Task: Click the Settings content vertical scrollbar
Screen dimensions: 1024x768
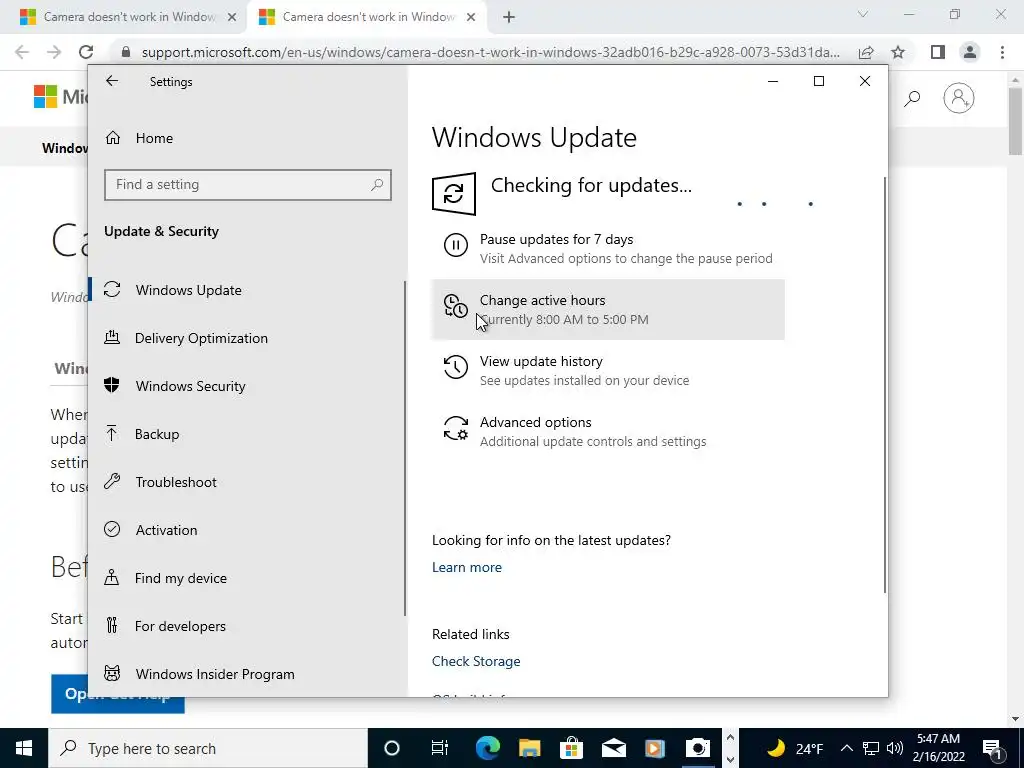Action: (x=885, y=385)
